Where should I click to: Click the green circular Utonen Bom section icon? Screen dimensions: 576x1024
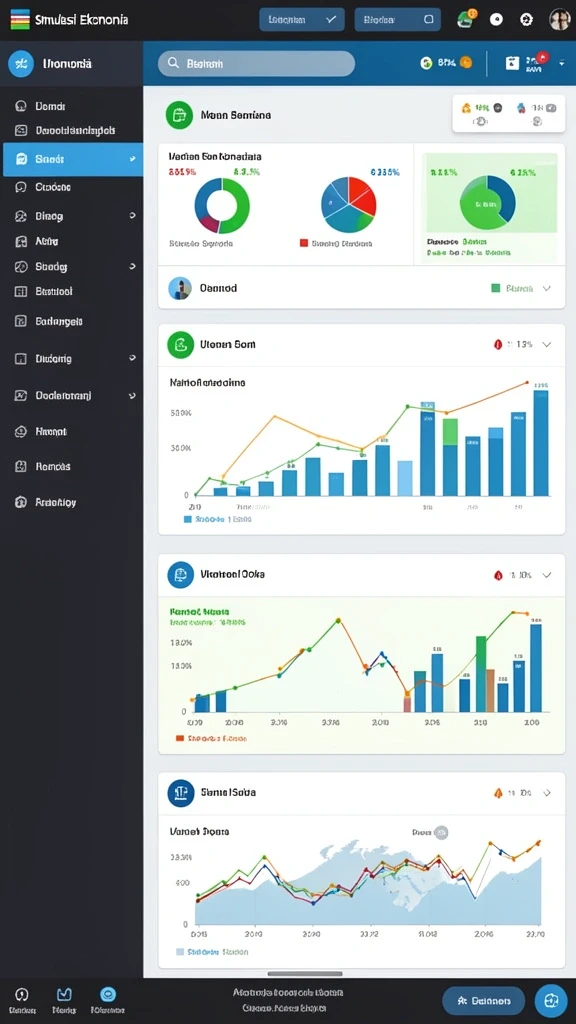point(180,344)
